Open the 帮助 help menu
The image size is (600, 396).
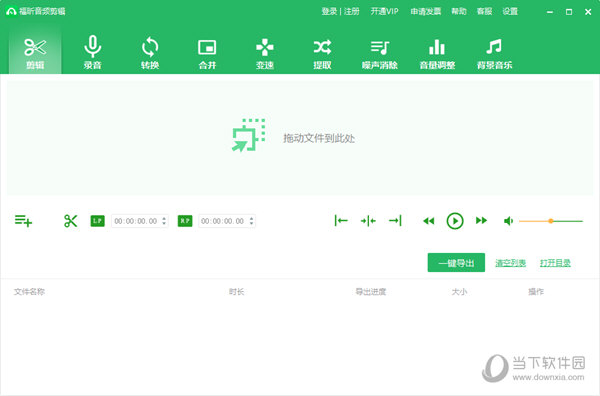point(459,11)
